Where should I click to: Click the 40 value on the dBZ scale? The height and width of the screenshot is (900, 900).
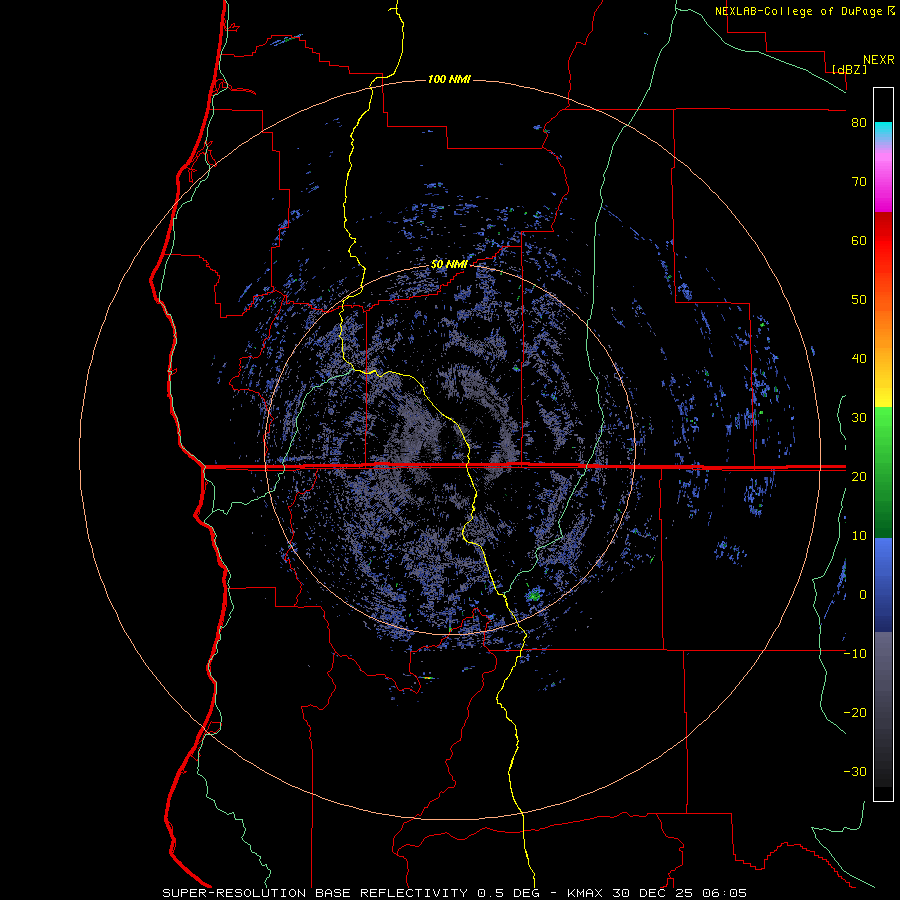[x=859, y=359]
